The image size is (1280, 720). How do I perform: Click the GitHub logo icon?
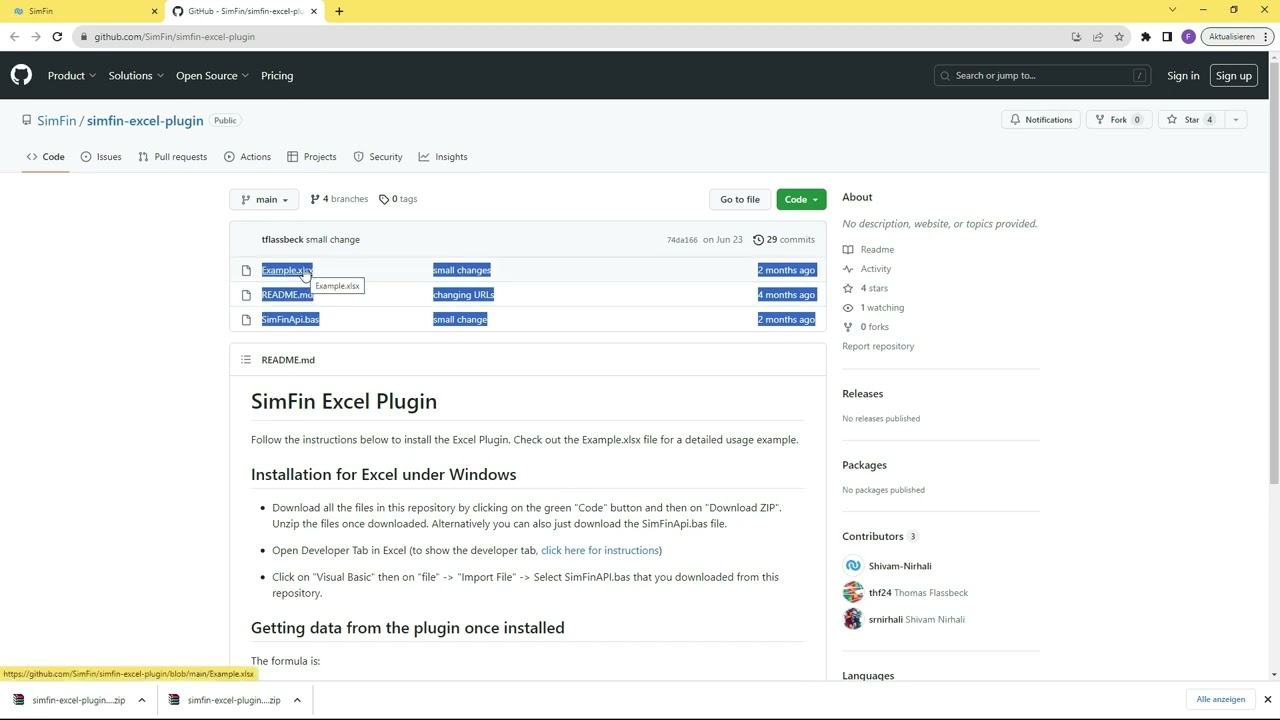21,76
